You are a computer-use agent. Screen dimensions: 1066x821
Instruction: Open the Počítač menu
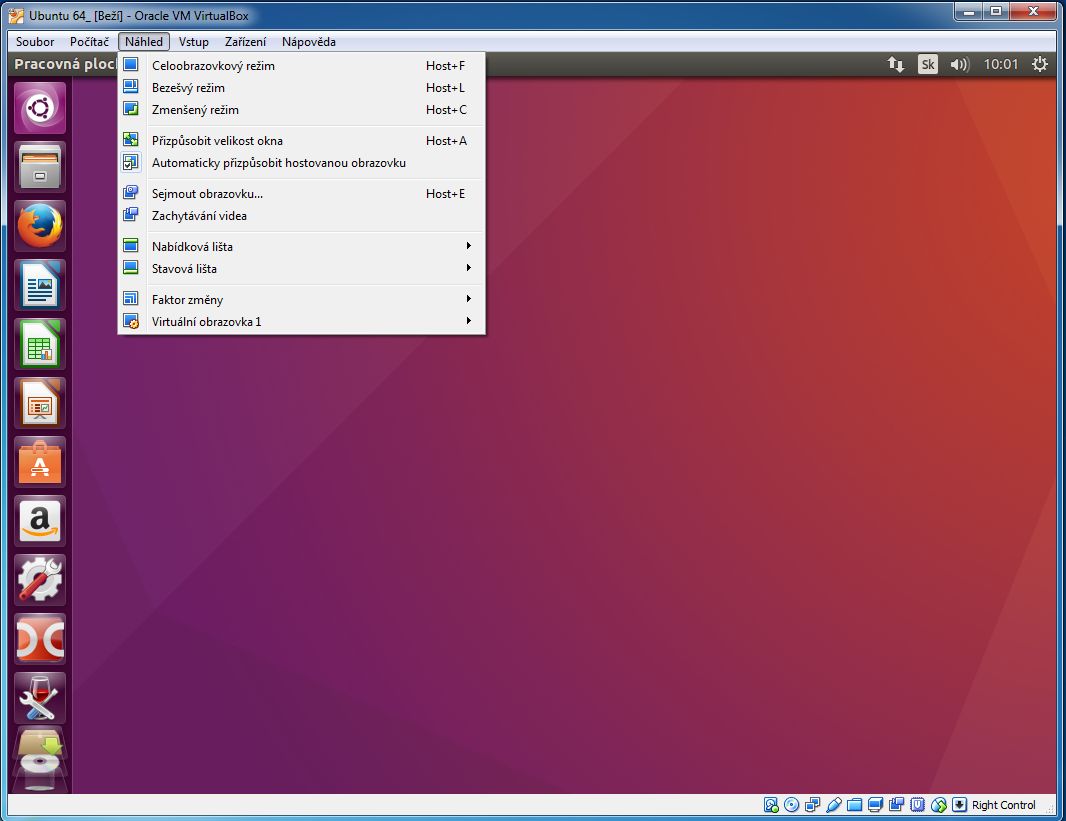[x=89, y=41]
